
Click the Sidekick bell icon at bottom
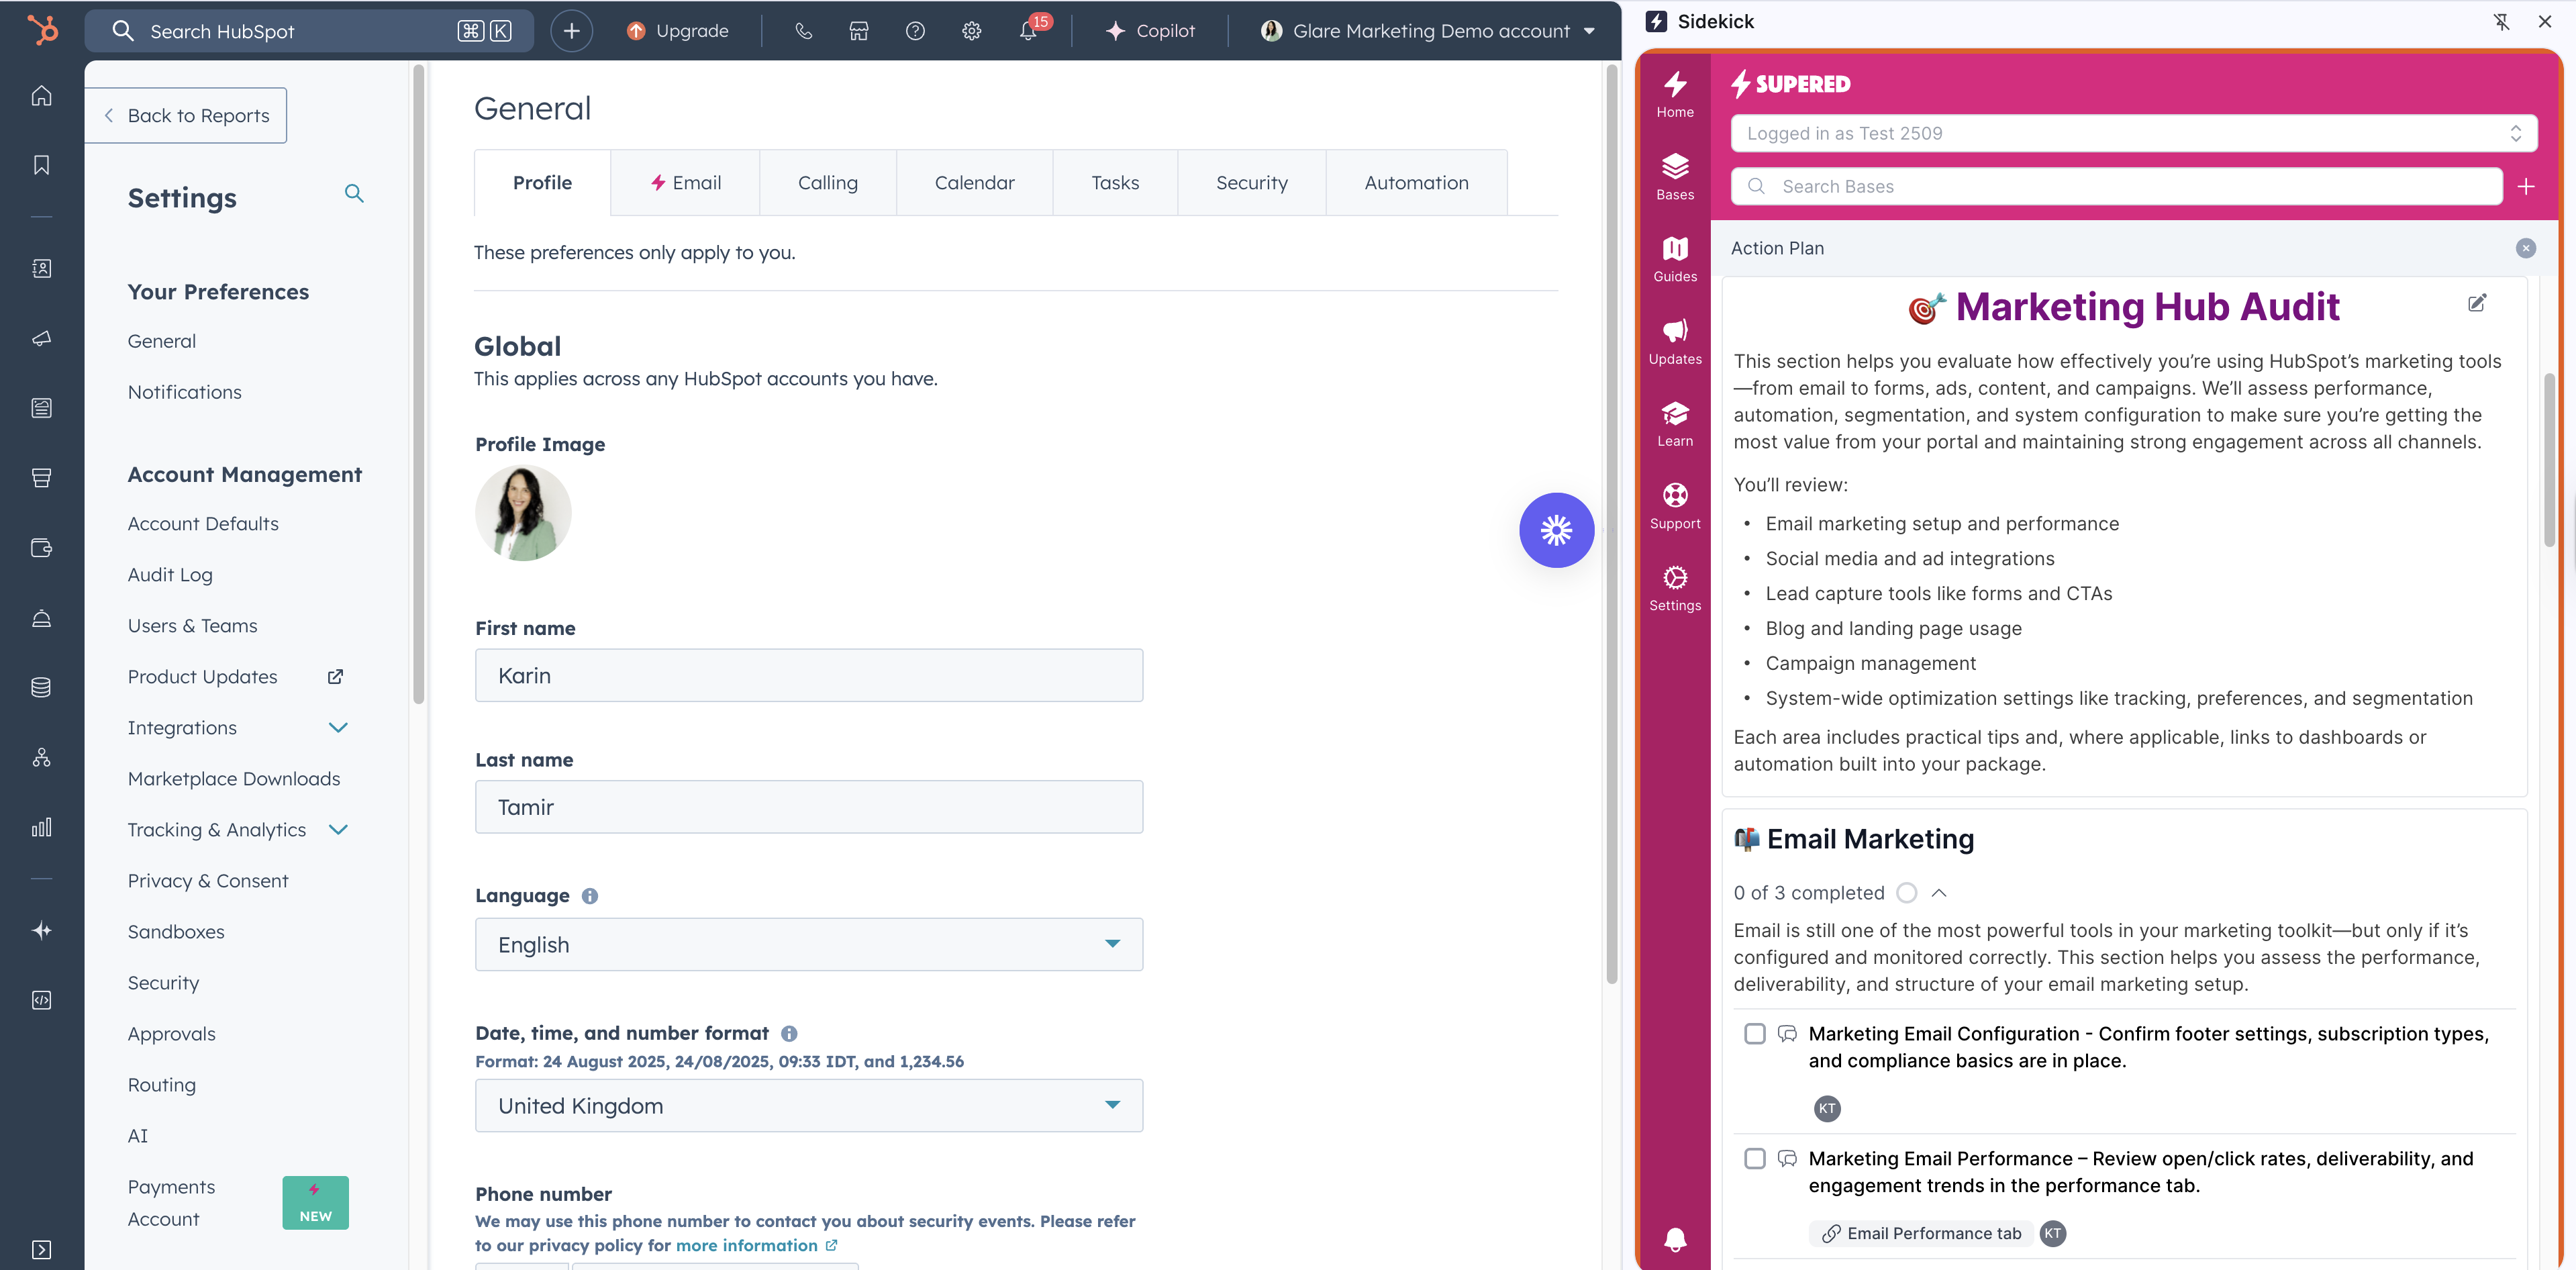point(1675,1240)
